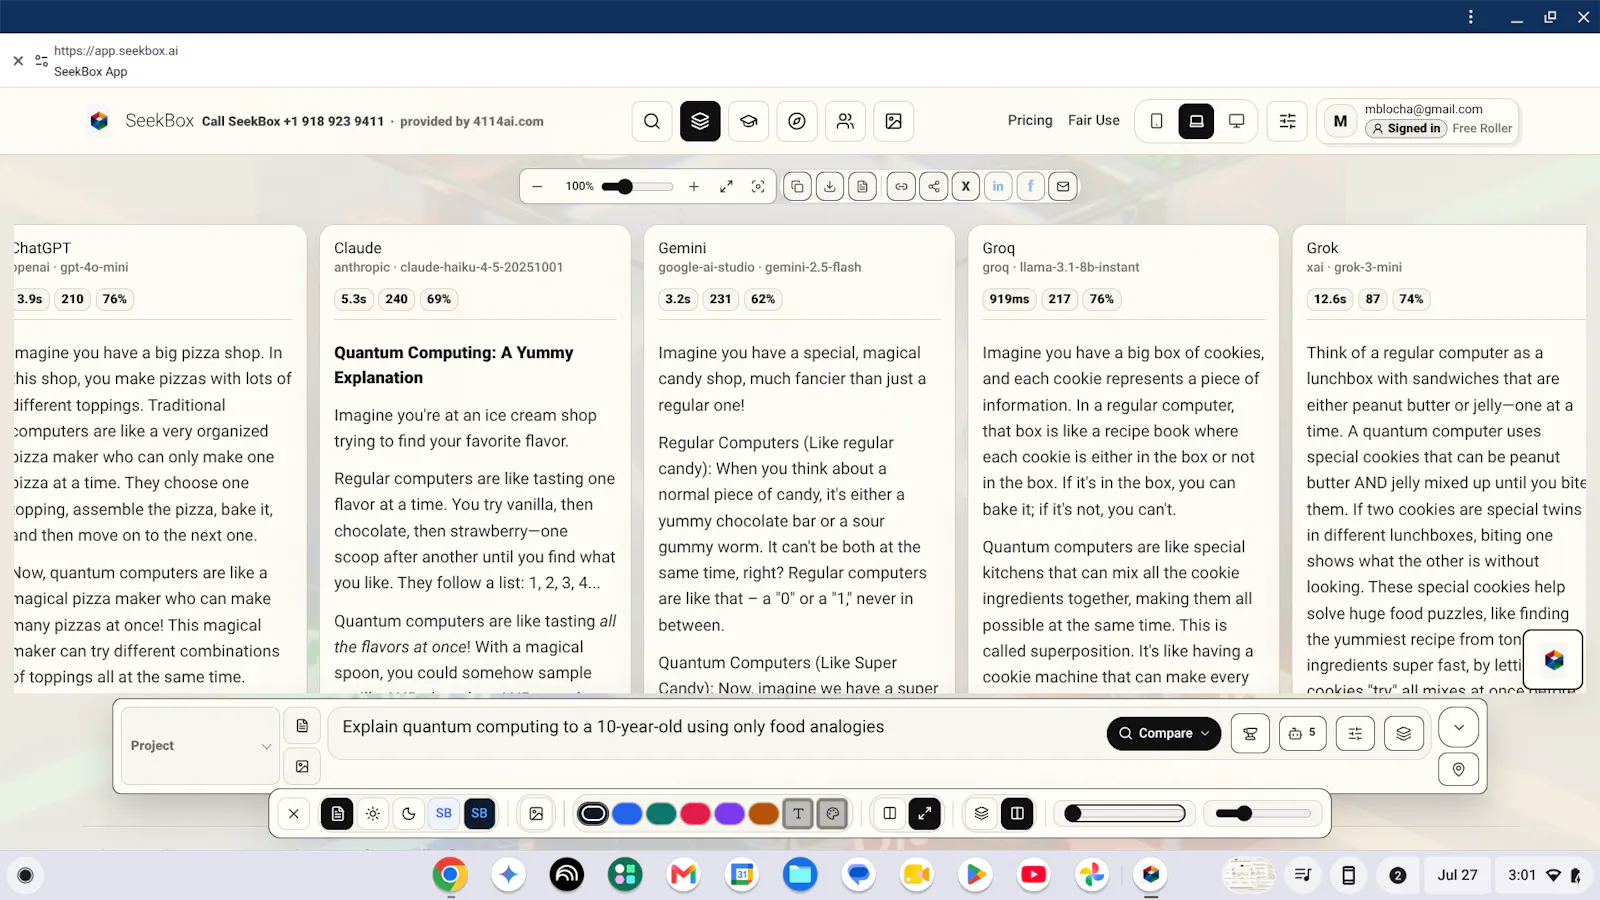1600x900 pixels.
Task: Close the bottom toolbar with X
Action: click(294, 814)
